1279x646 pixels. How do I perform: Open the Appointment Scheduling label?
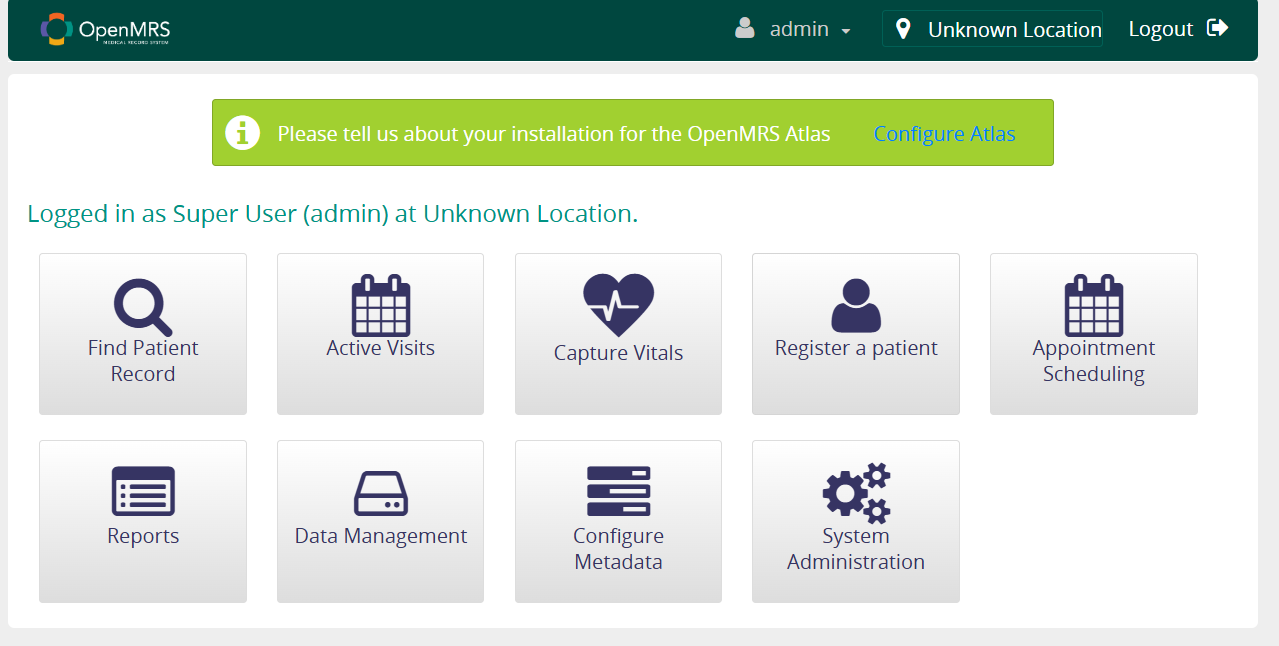click(1093, 361)
